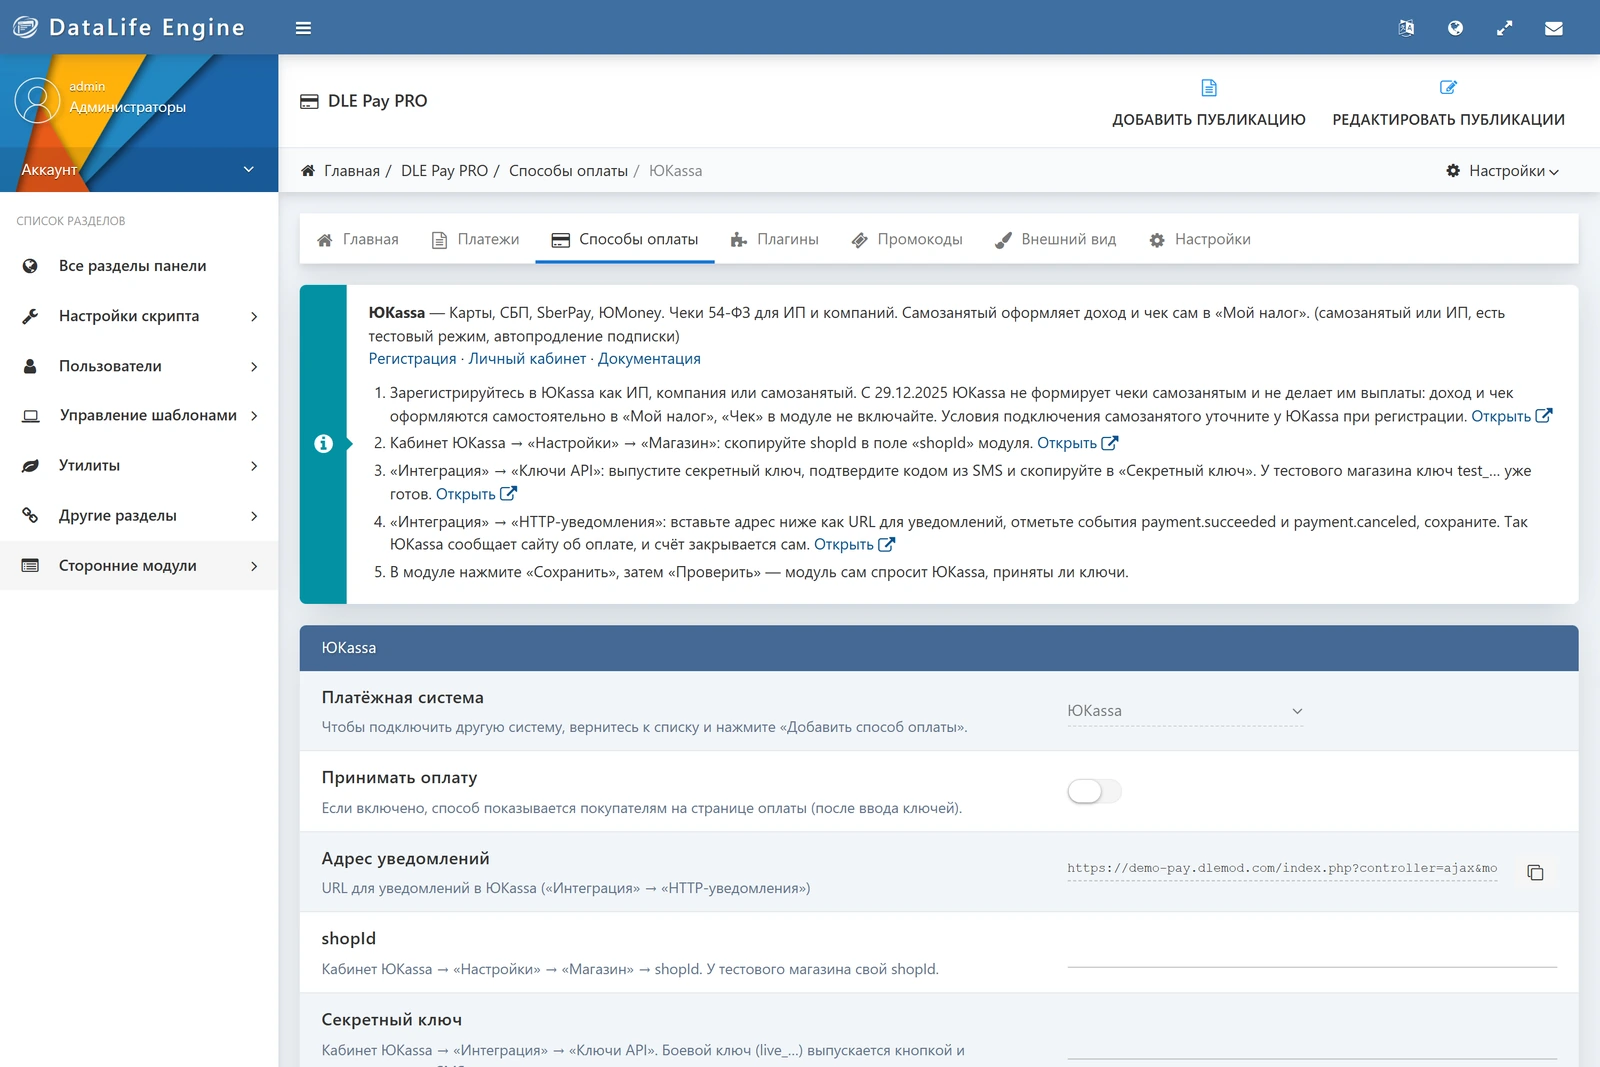
Task: Toggle the hamburger sidebar menu icon
Action: (303, 28)
